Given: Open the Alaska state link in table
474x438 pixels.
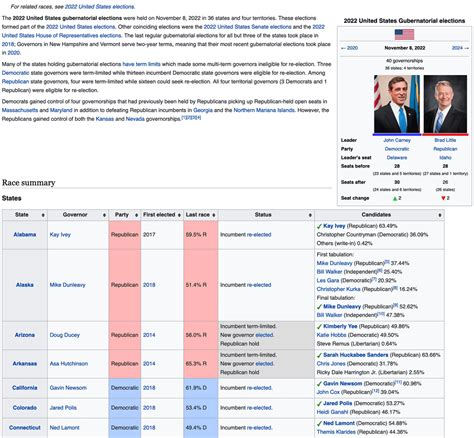Looking at the screenshot, I should tap(25, 285).
